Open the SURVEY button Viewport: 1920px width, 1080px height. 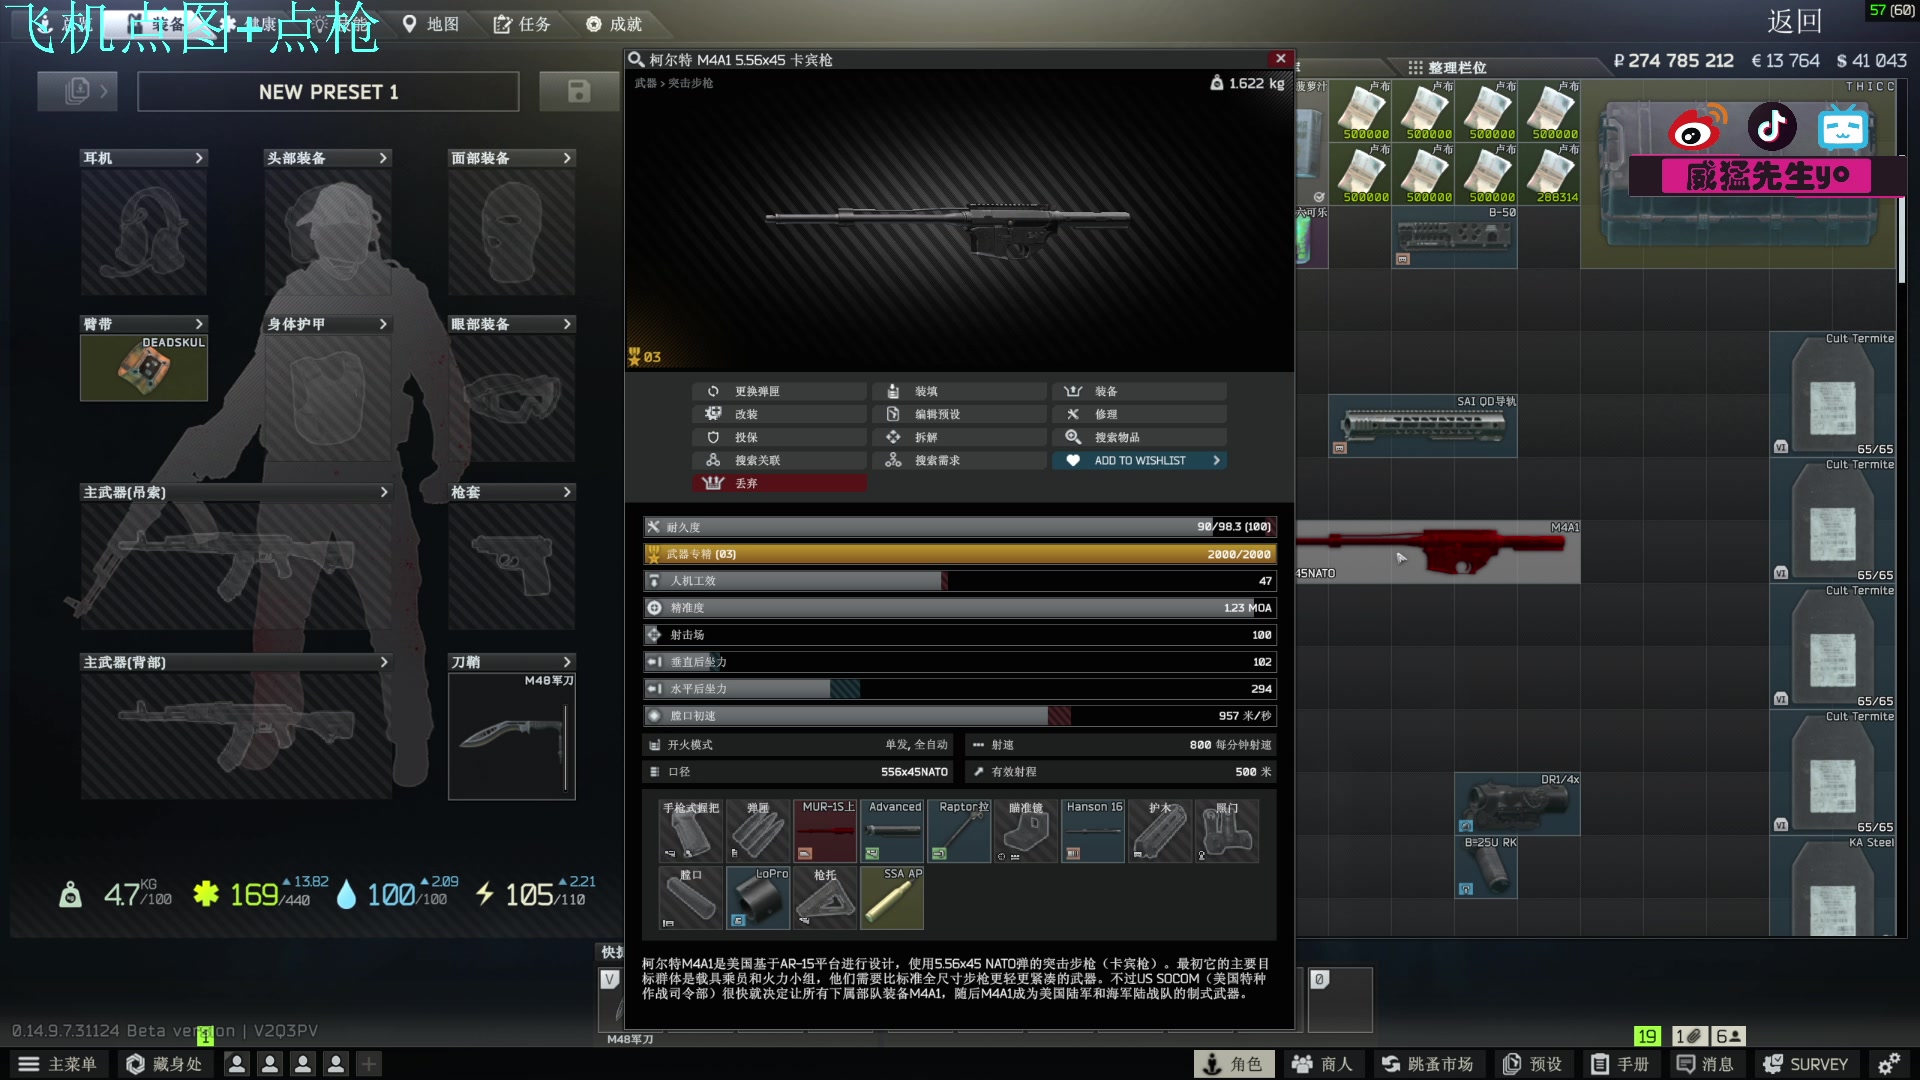pyautogui.click(x=1805, y=1064)
